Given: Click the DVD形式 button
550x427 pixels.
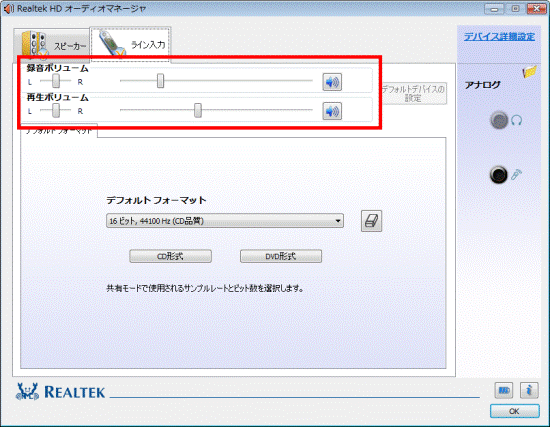Looking at the screenshot, I should click(x=281, y=256).
